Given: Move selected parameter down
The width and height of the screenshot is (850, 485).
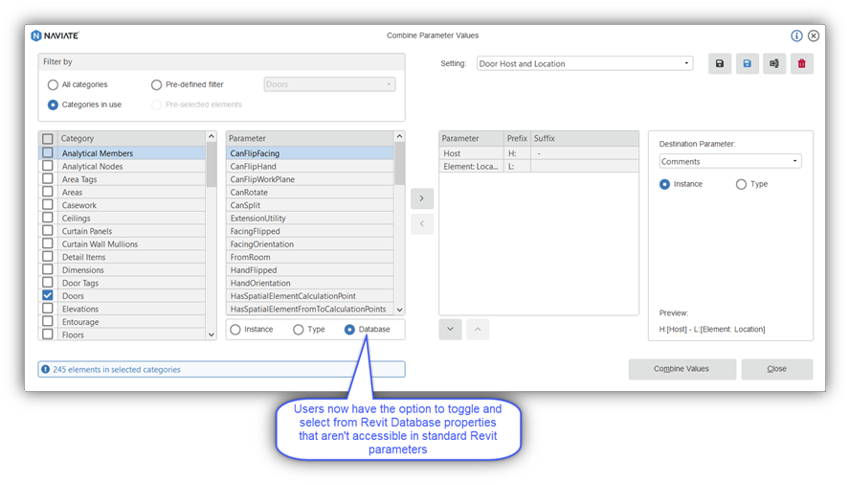Looking at the screenshot, I should (x=450, y=329).
